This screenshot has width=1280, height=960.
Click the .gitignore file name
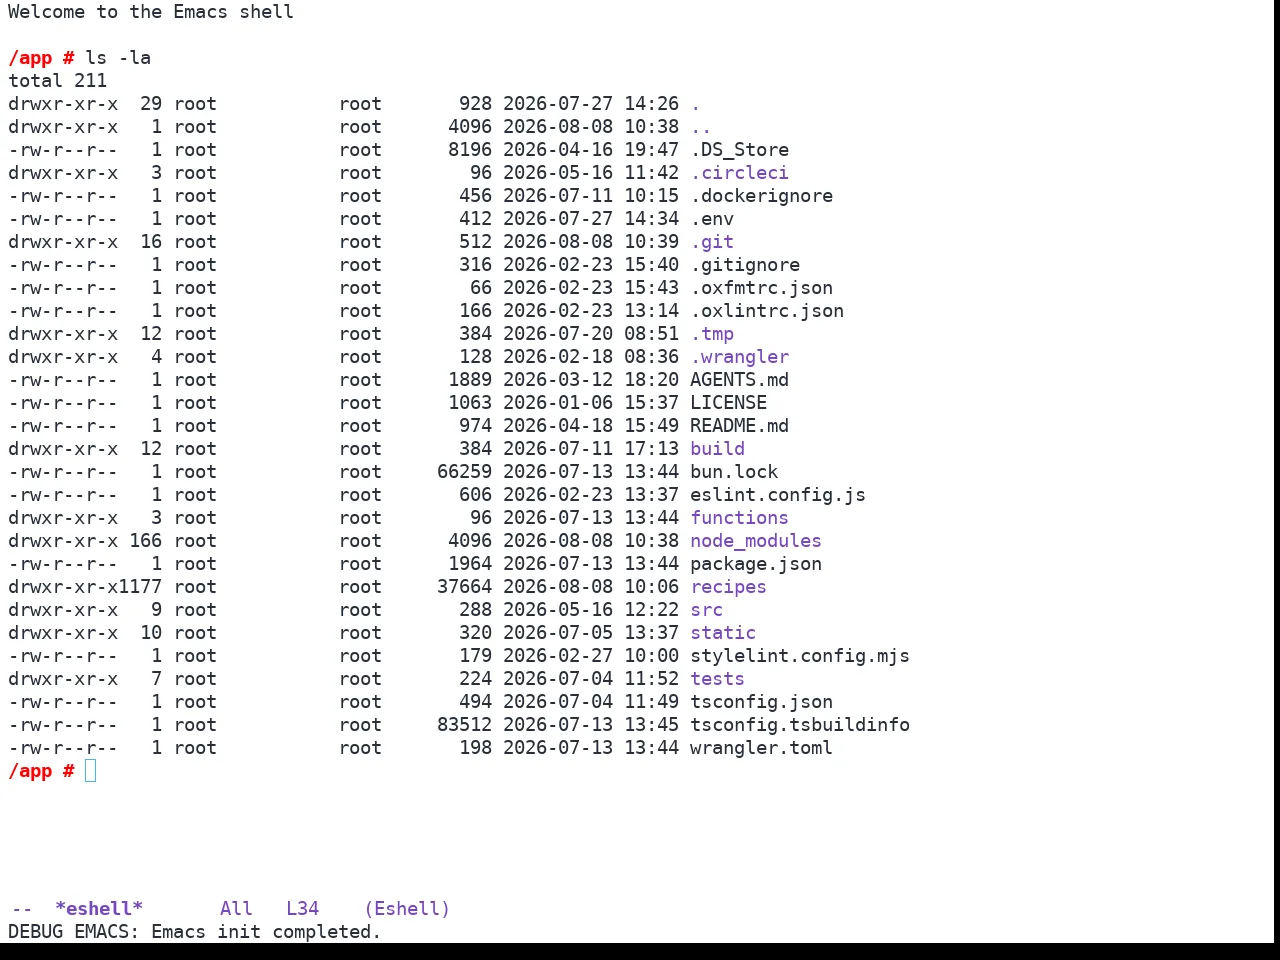click(x=745, y=265)
